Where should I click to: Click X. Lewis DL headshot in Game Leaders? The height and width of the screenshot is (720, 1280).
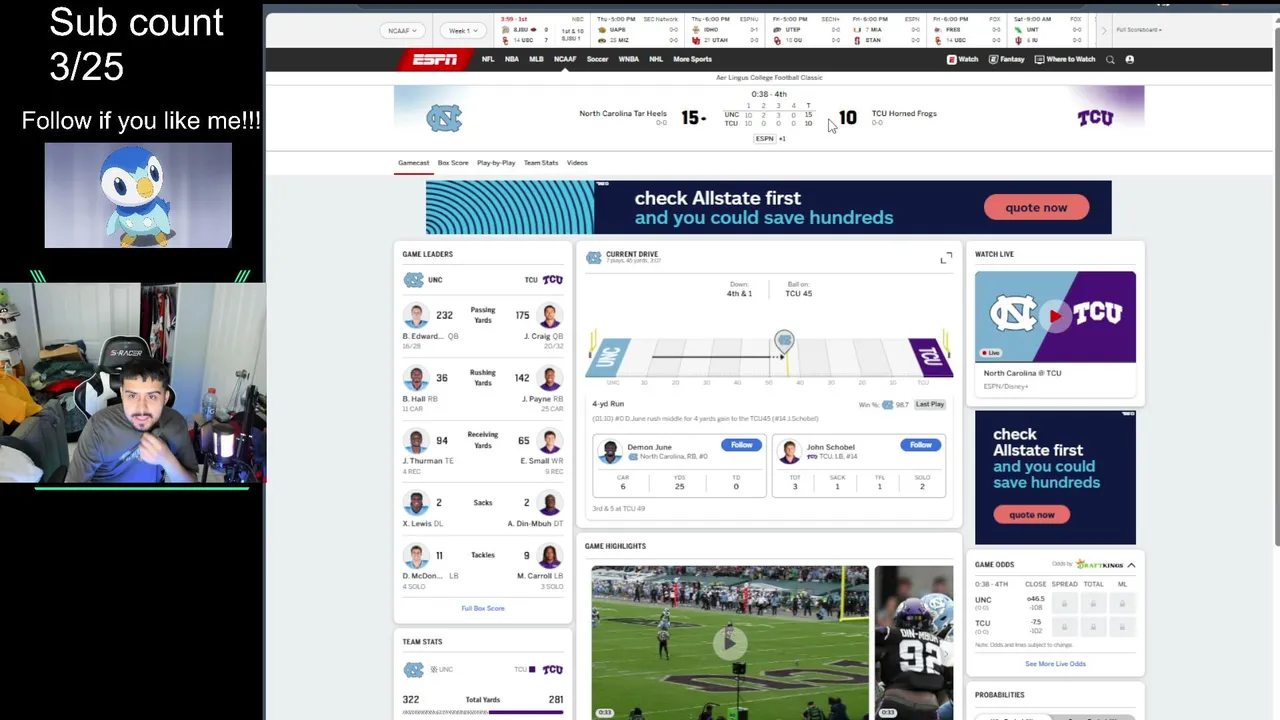click(x=416, y=503)
